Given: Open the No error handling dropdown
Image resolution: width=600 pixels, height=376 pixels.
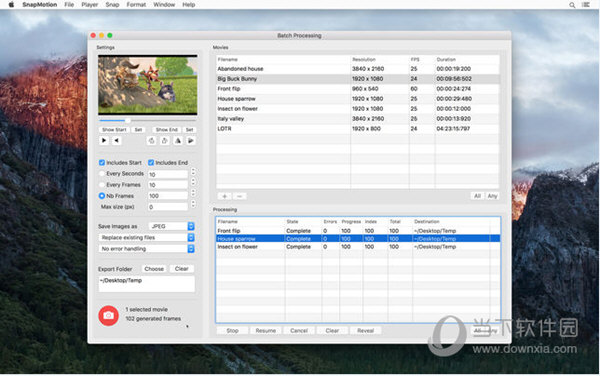Looking at the screenshot, I should (147, 249).
